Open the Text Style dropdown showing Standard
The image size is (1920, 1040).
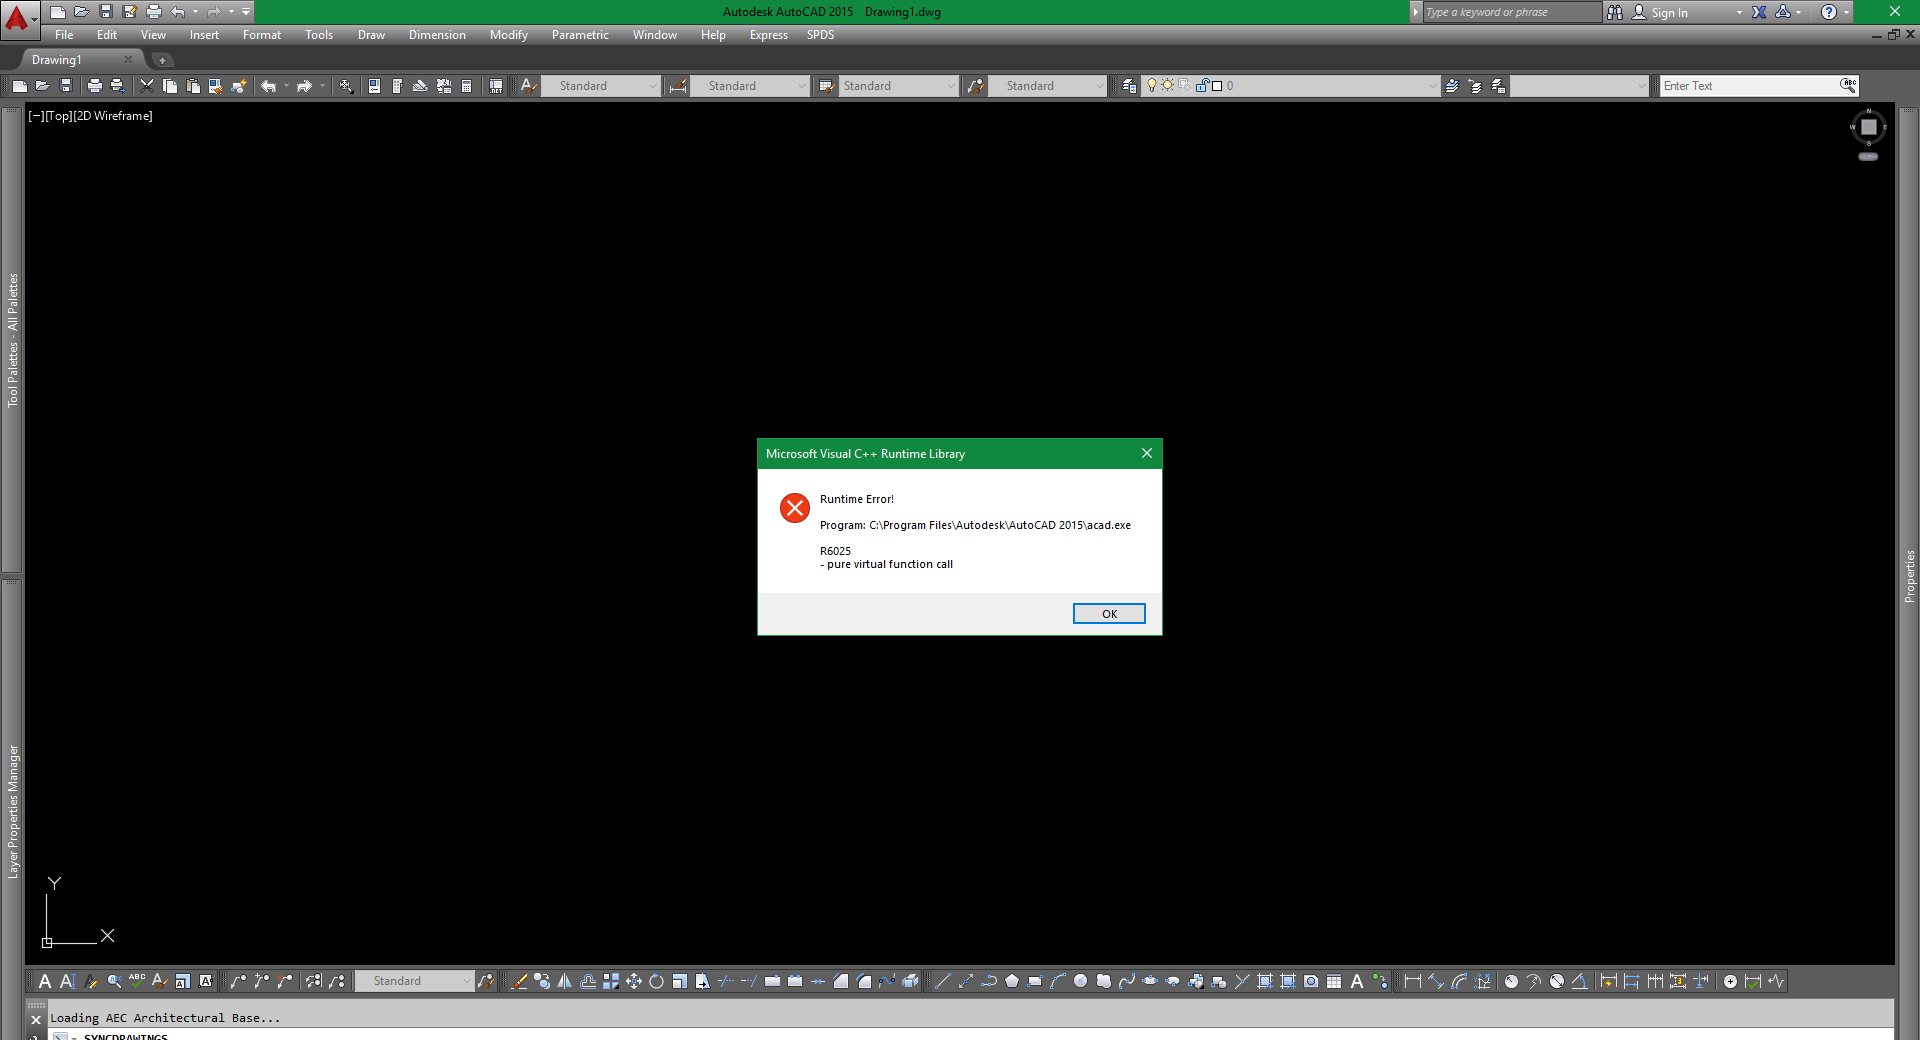click(601, 86)
